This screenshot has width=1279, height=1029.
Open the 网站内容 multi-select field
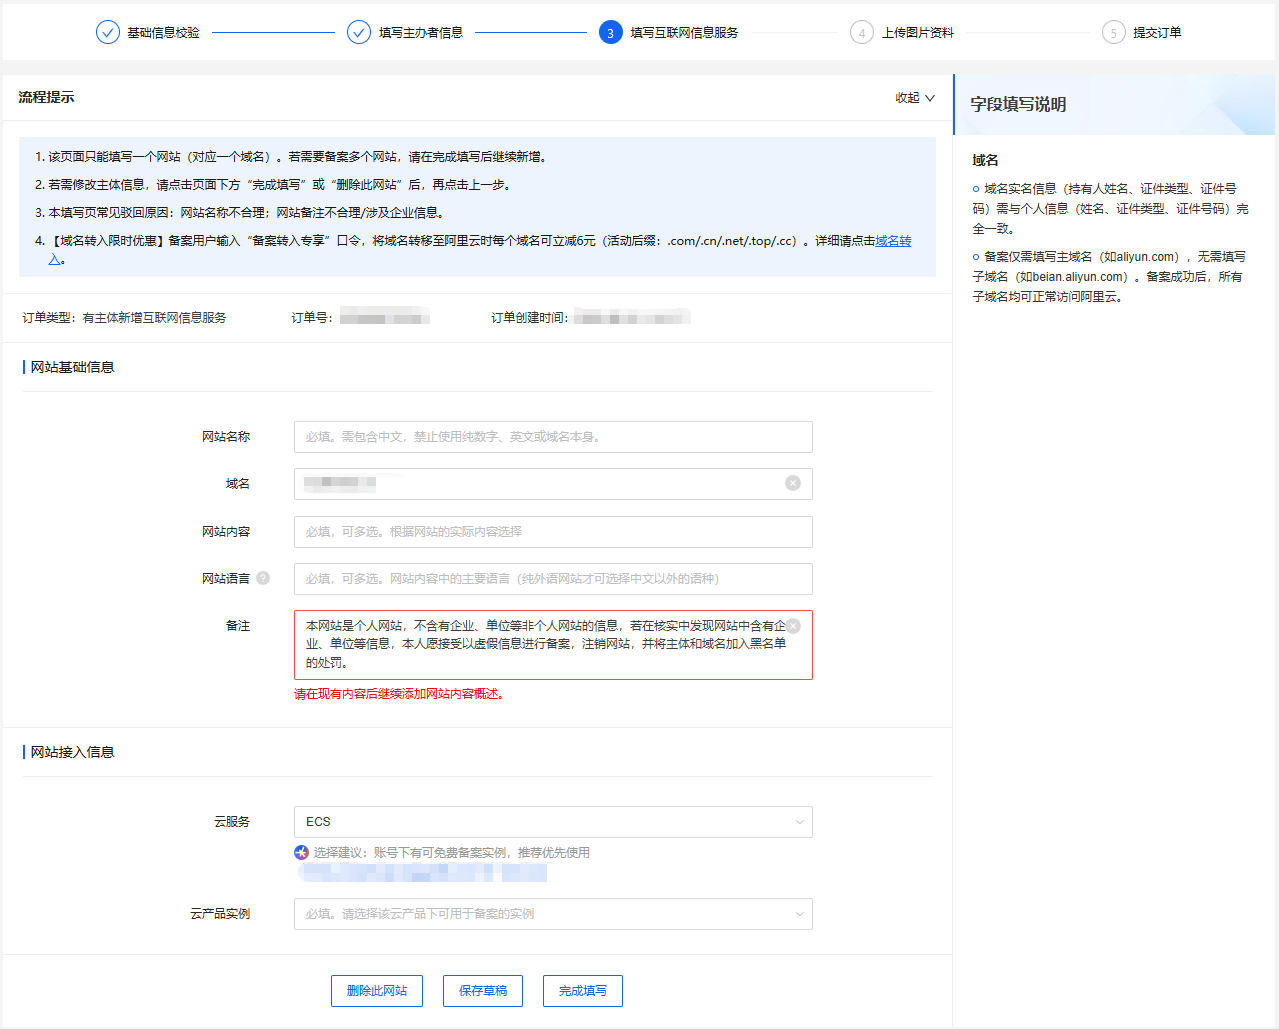tap(552, 532)
